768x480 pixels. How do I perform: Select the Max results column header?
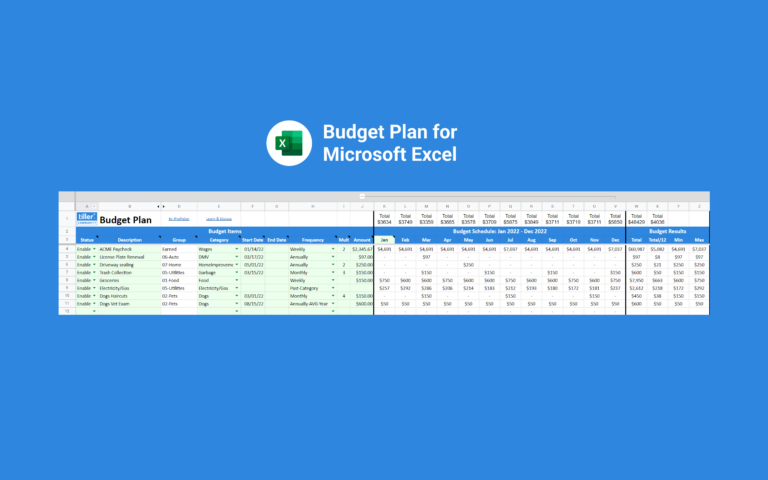[x=699, y=240]
